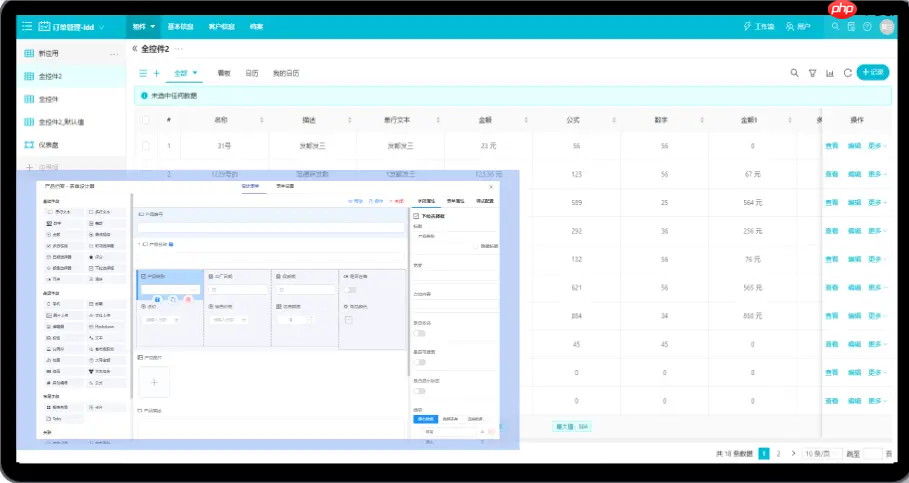This screenshot has width=909, height=483.
Task: Click the blue 记录 add button
Action: pos(872,72)
